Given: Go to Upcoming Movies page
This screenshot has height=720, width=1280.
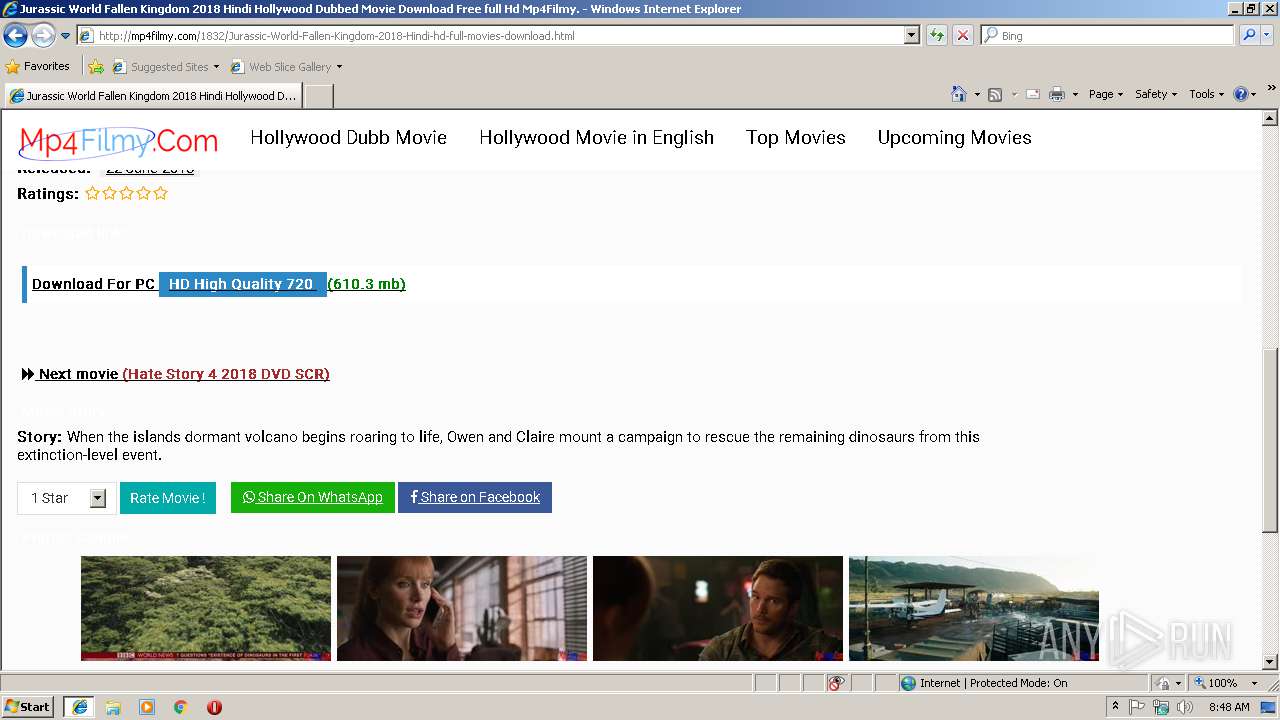Looking at the screenshot, I should point(954,138).
